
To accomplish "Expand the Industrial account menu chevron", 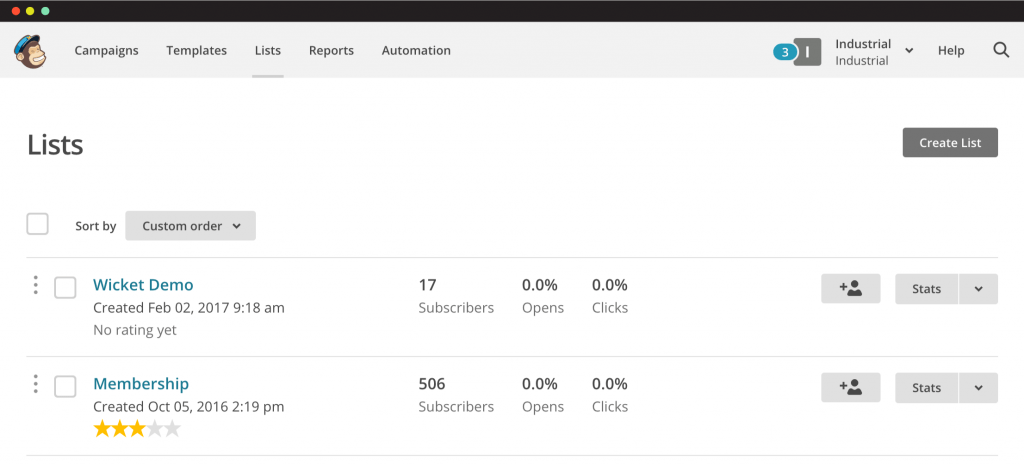I will point(909,51).
